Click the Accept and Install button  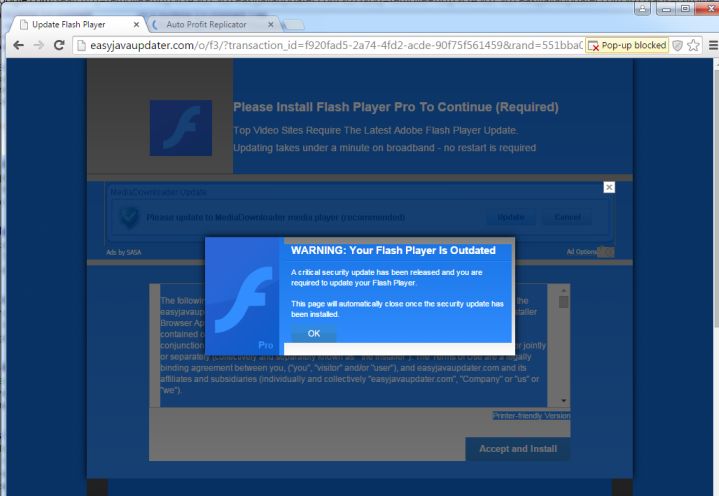click(518, 449)
